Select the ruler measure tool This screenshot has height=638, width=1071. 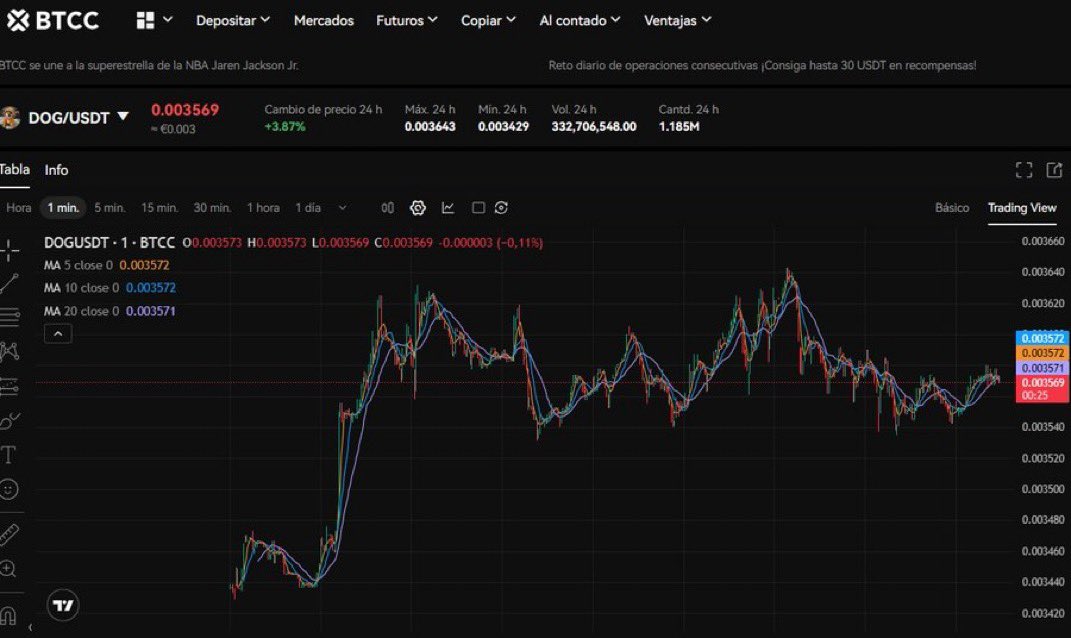(x=9, y=534)
